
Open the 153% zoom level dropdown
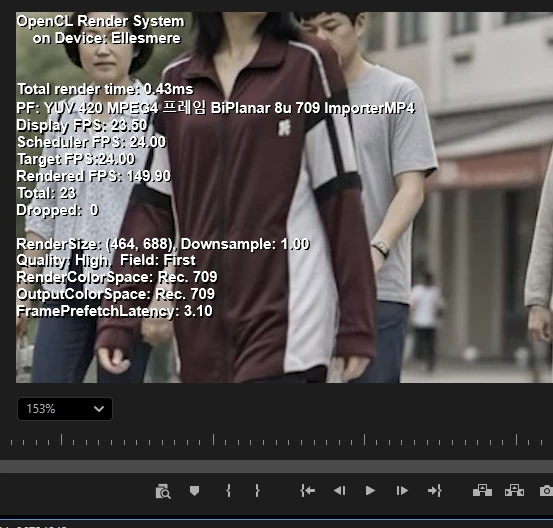65,409
